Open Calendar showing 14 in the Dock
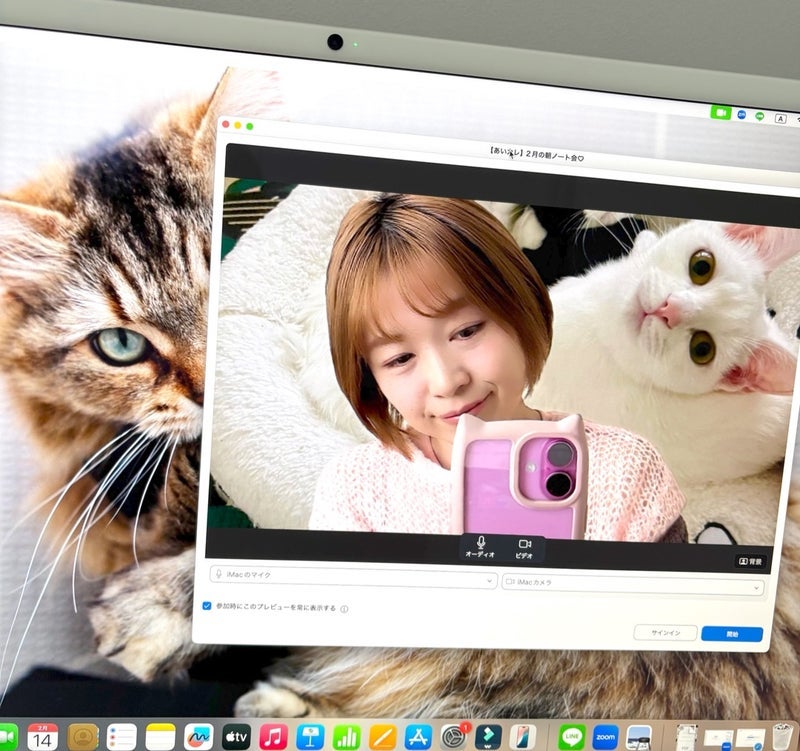 pos(42,737)
